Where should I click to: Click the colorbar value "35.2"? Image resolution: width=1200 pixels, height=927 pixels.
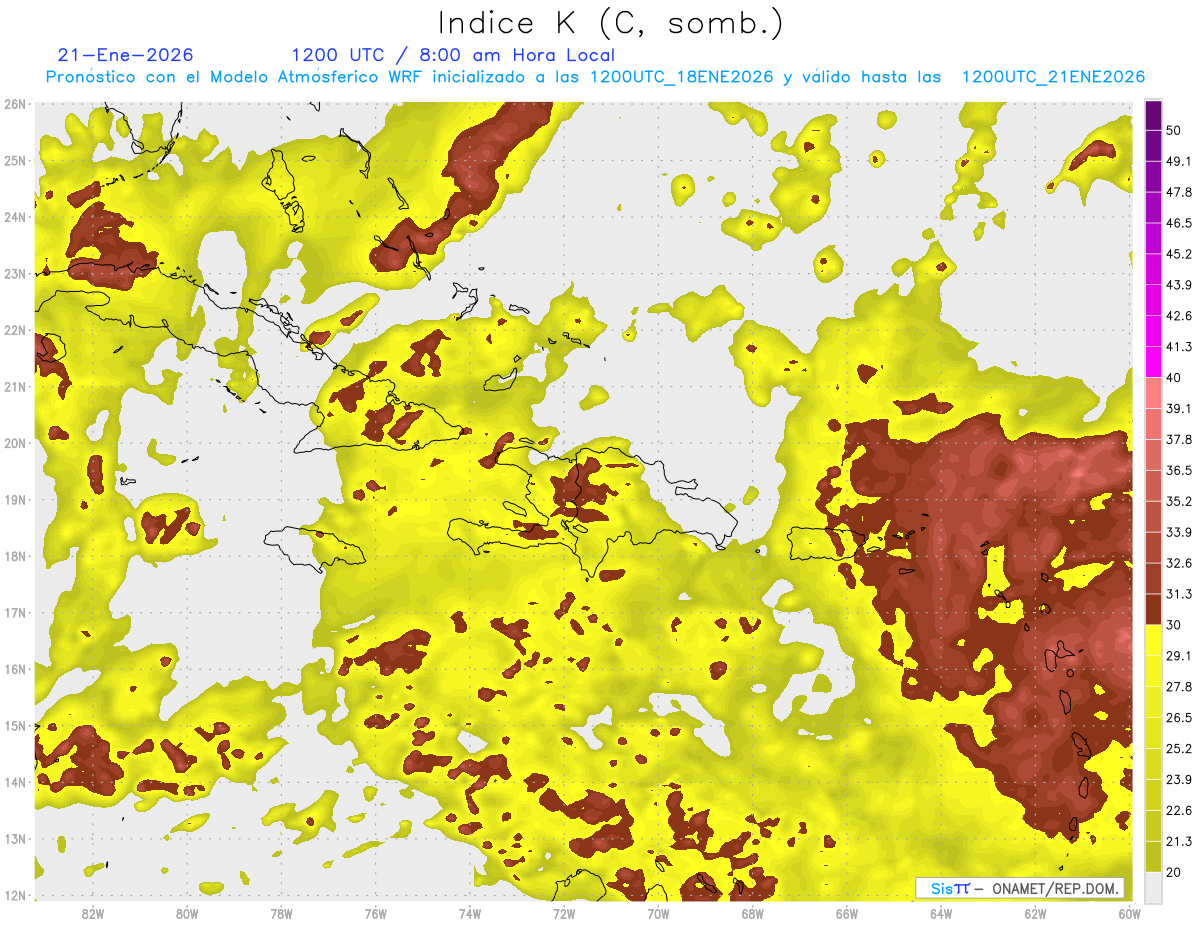tap(1179, 501)
